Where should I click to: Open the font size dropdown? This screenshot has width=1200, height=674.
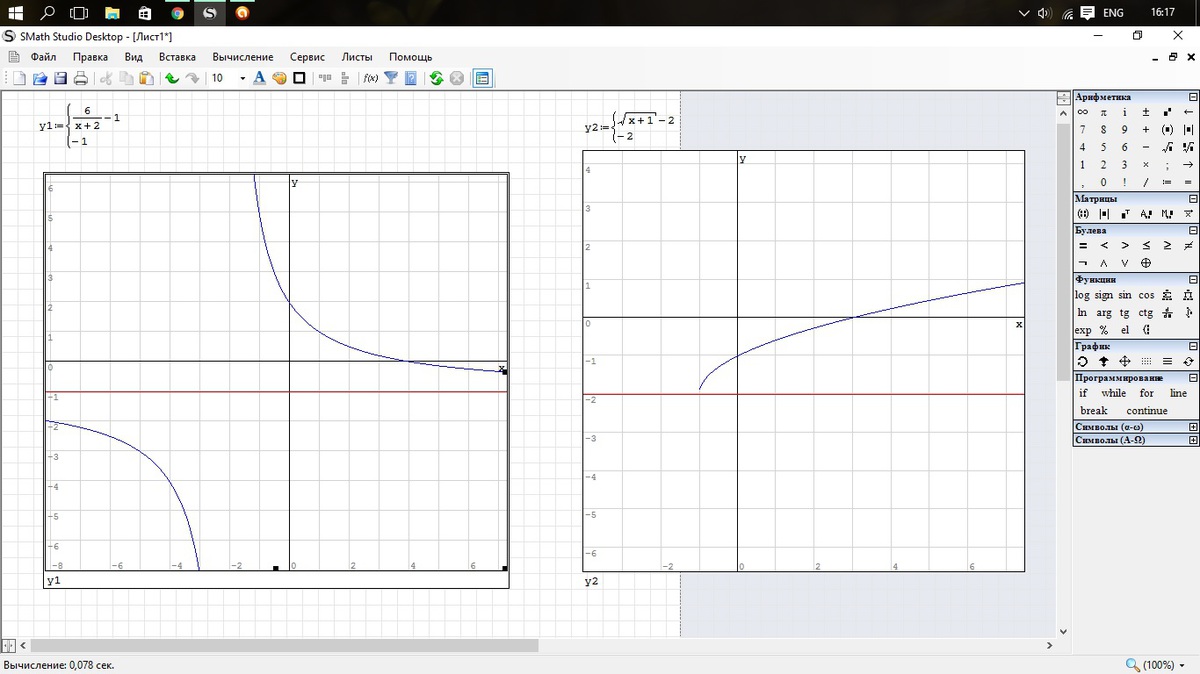click(x=243, y=78)
